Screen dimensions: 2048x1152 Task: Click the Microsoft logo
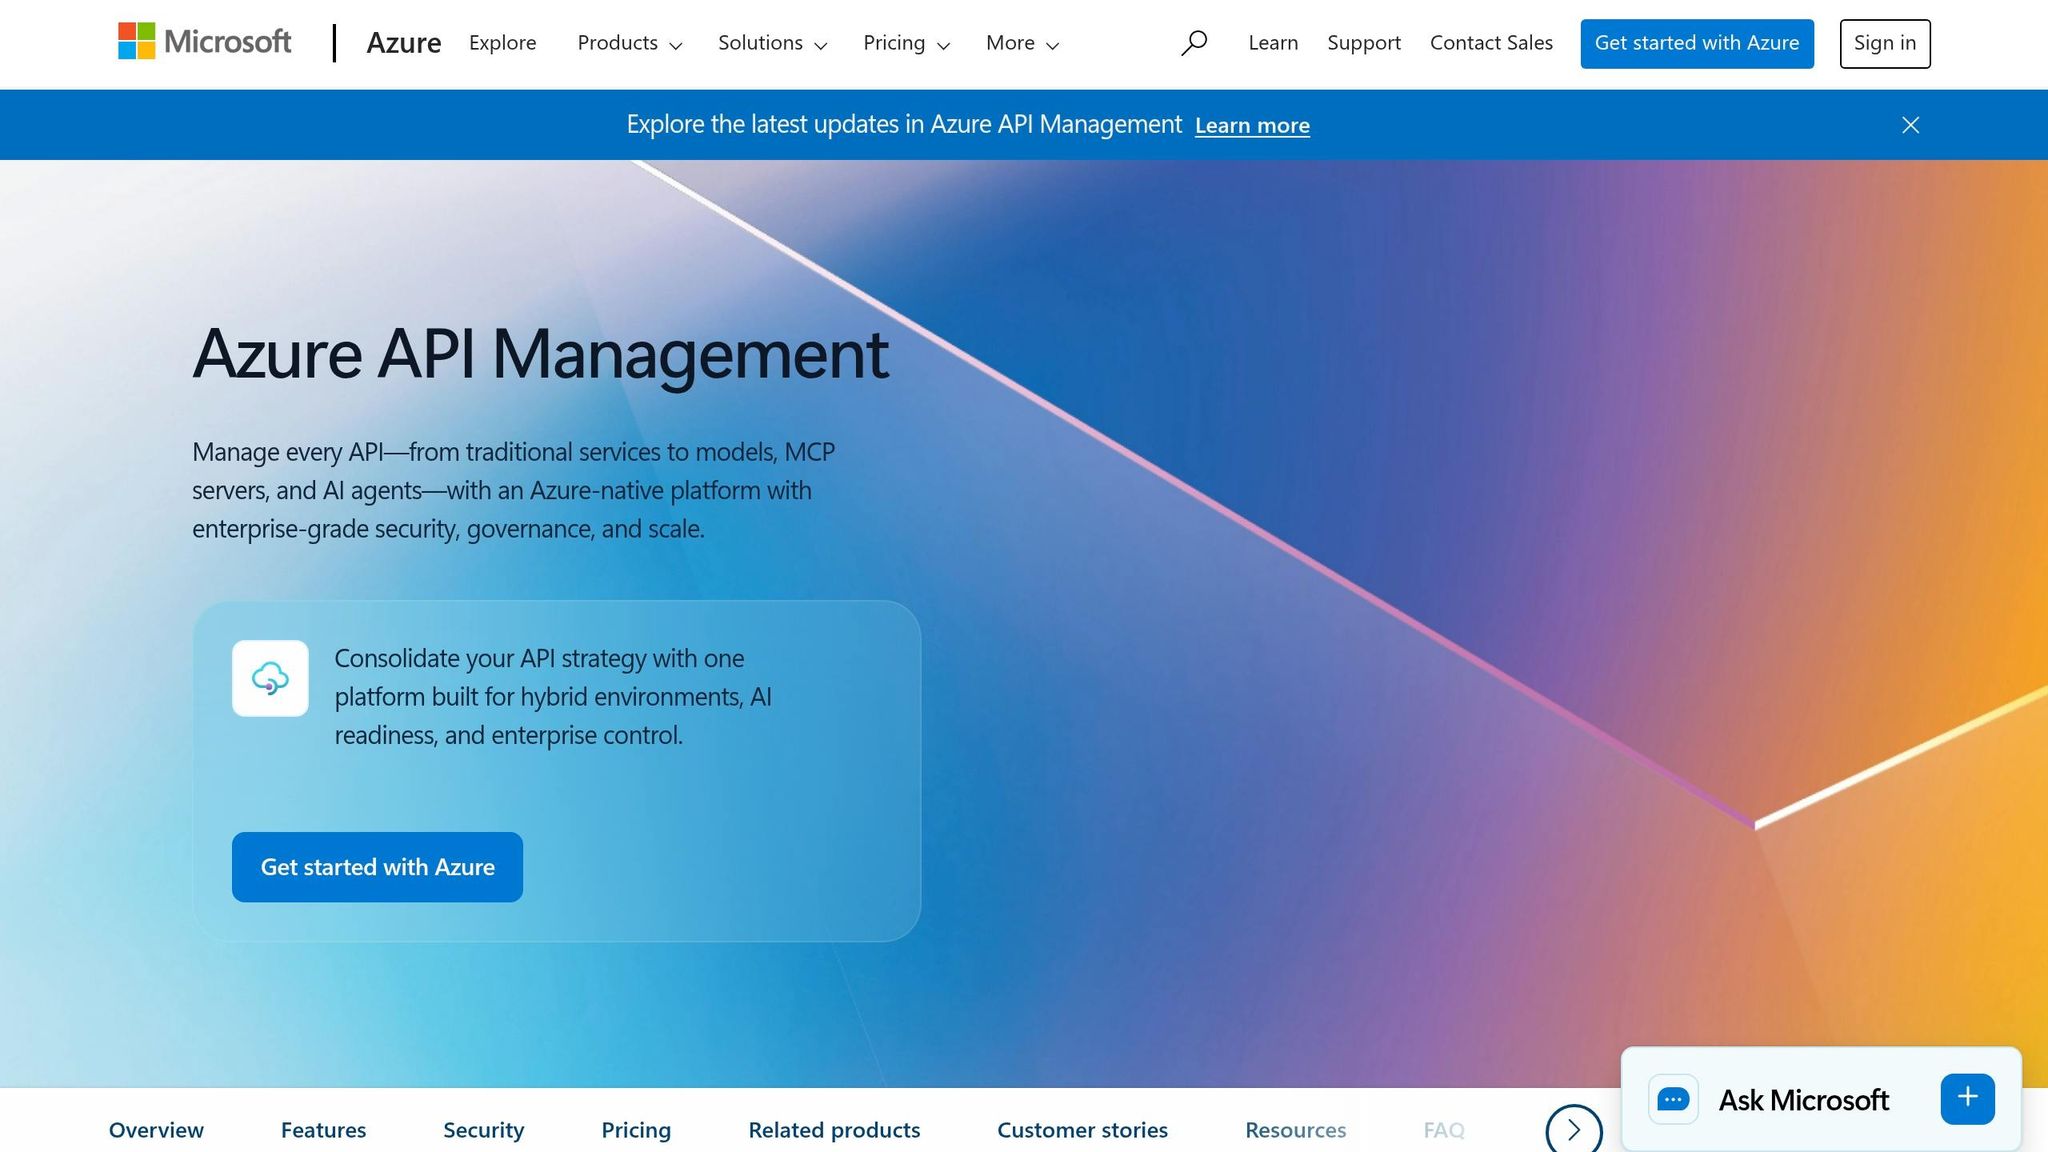(205, 42)
